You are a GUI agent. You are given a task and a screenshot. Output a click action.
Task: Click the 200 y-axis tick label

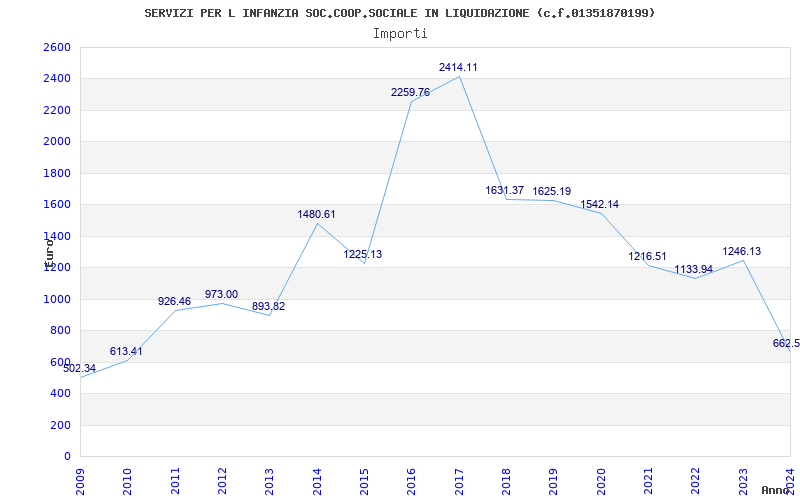point(60,426)
